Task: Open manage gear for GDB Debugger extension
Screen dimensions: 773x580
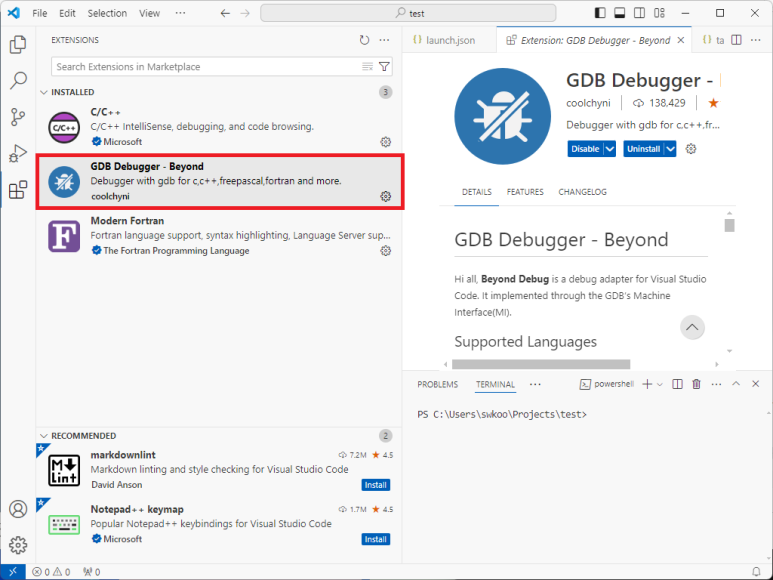Action: [386, 196]
